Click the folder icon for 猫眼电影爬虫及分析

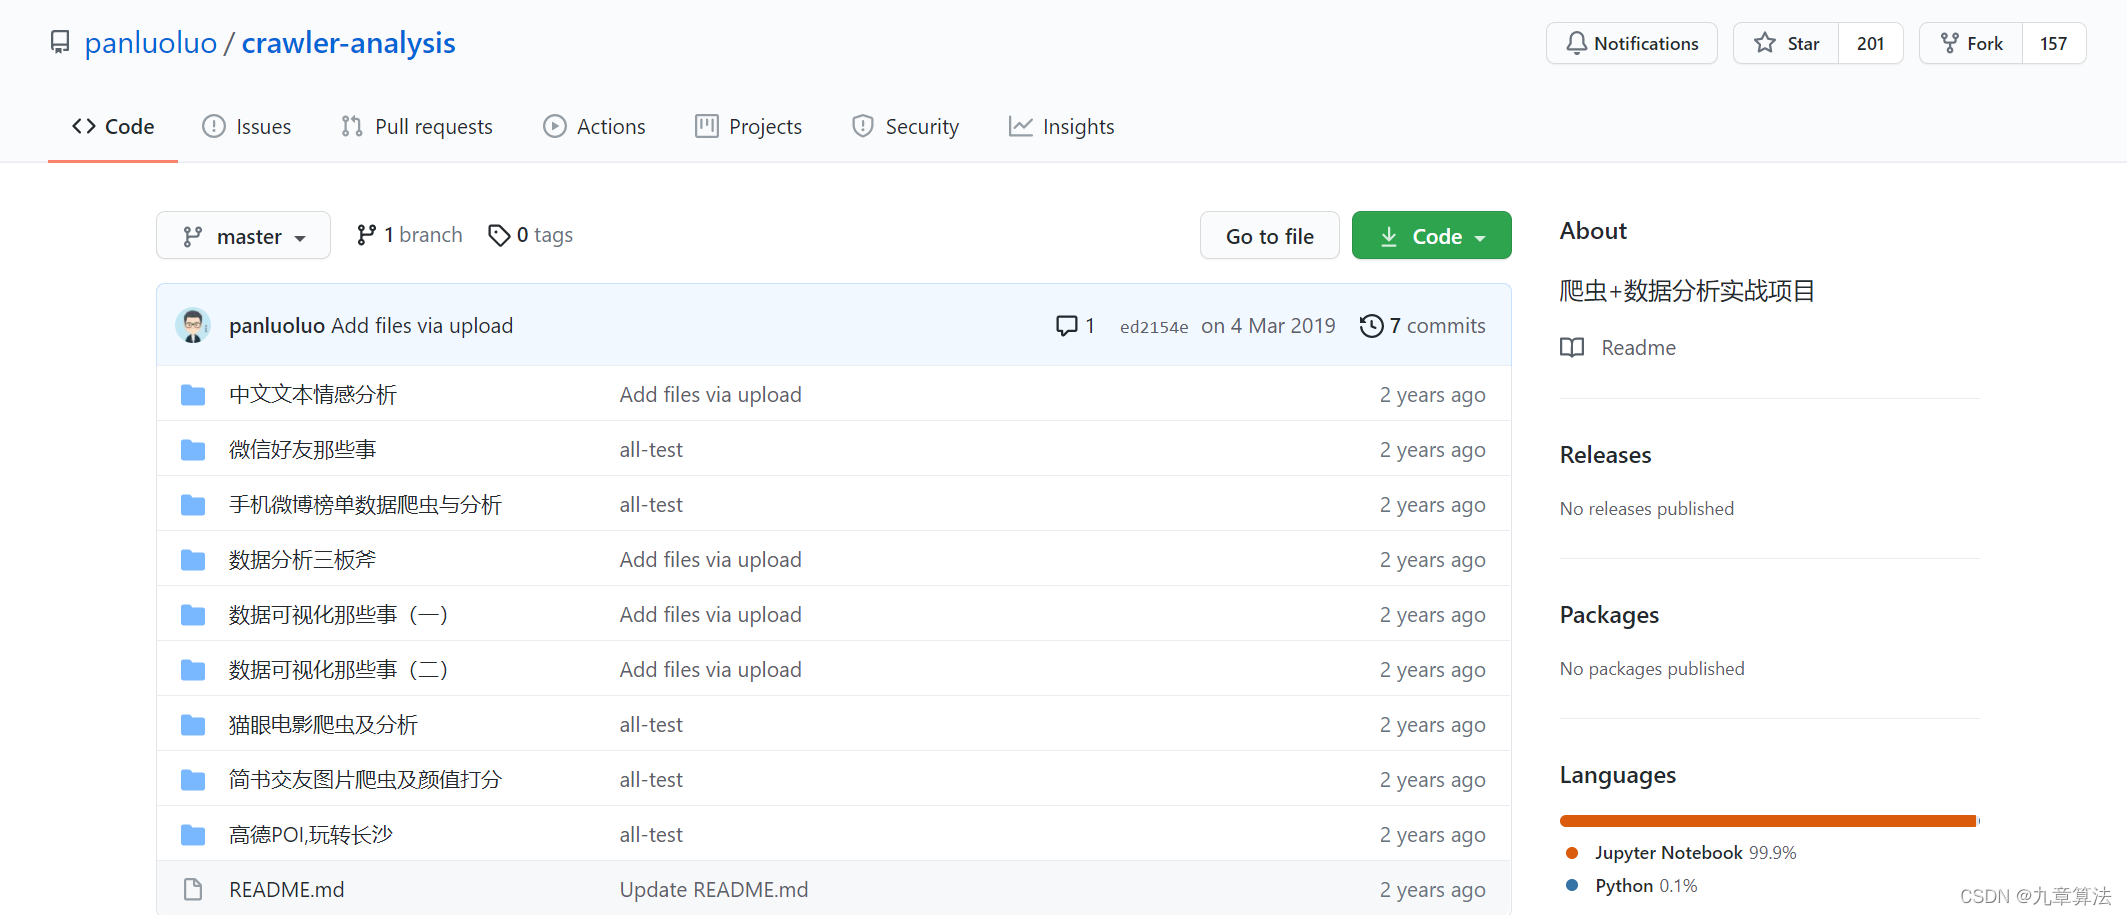point(193,725)
